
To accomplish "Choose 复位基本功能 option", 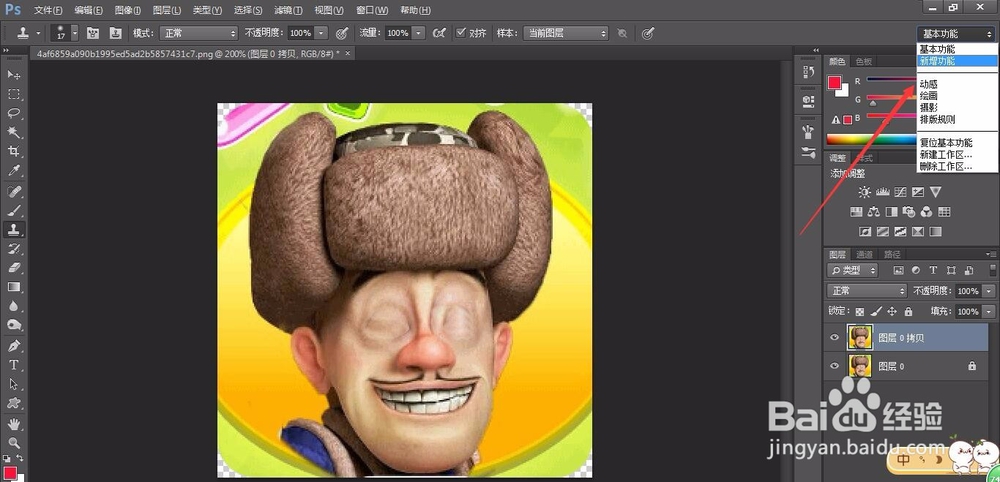I will pos(946,142).
